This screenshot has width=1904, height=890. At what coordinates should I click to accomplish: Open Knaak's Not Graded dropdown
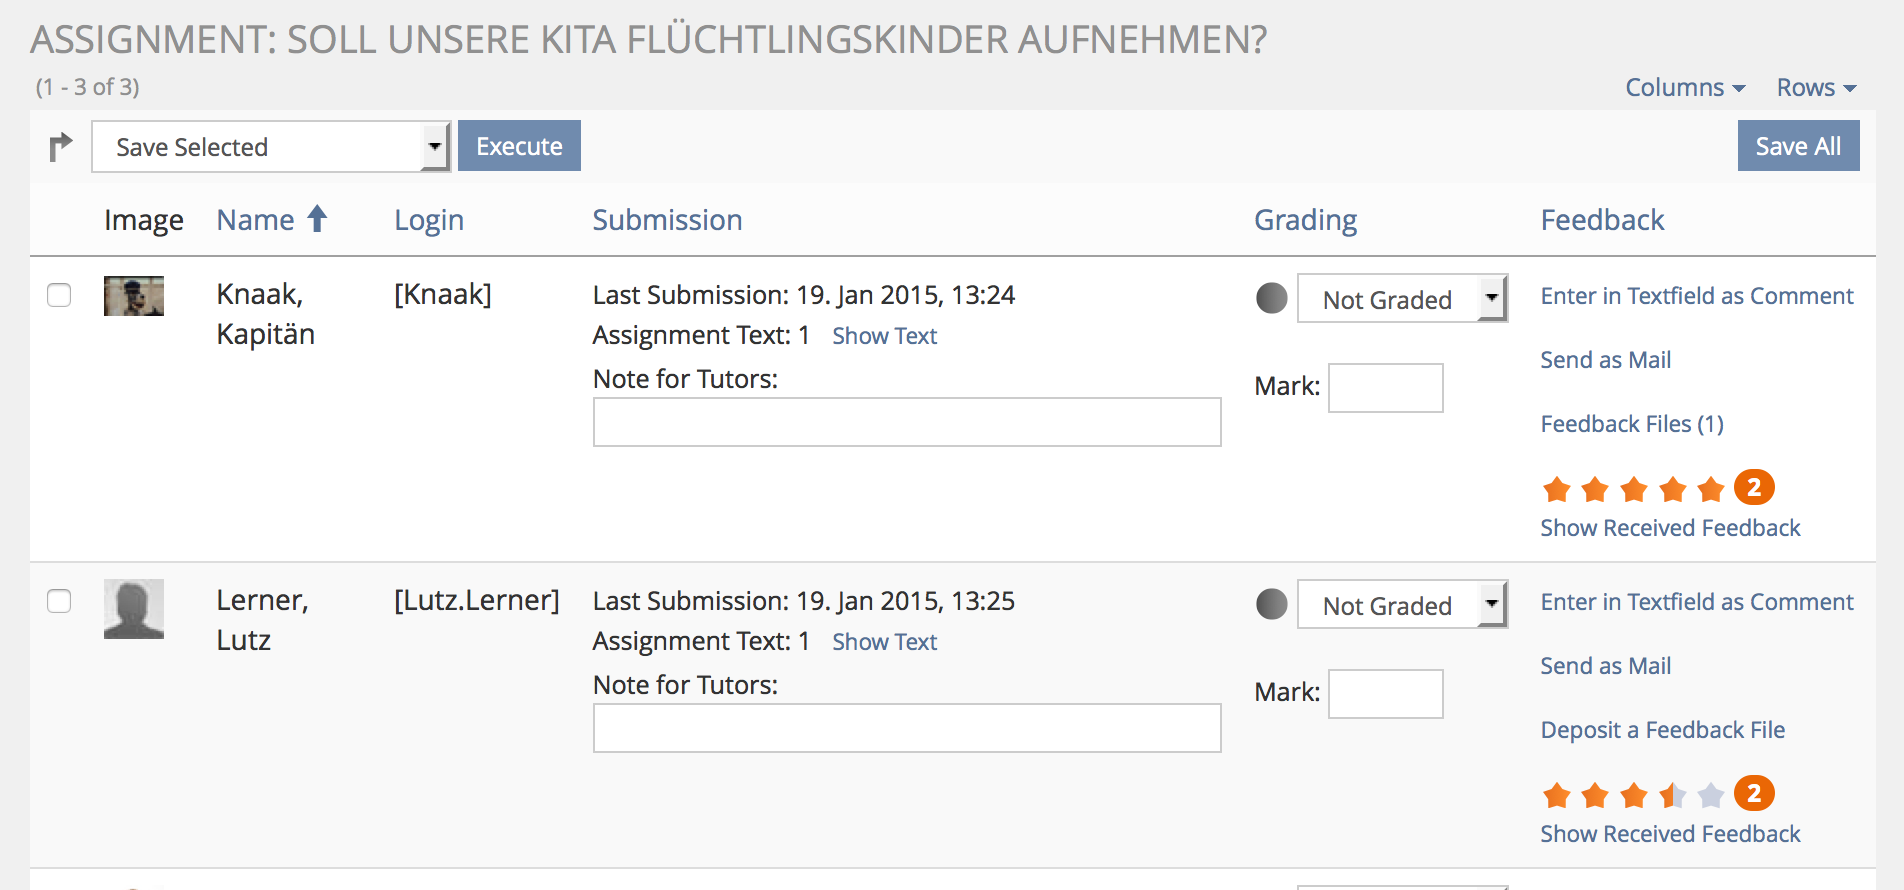tap(1401, 299)
